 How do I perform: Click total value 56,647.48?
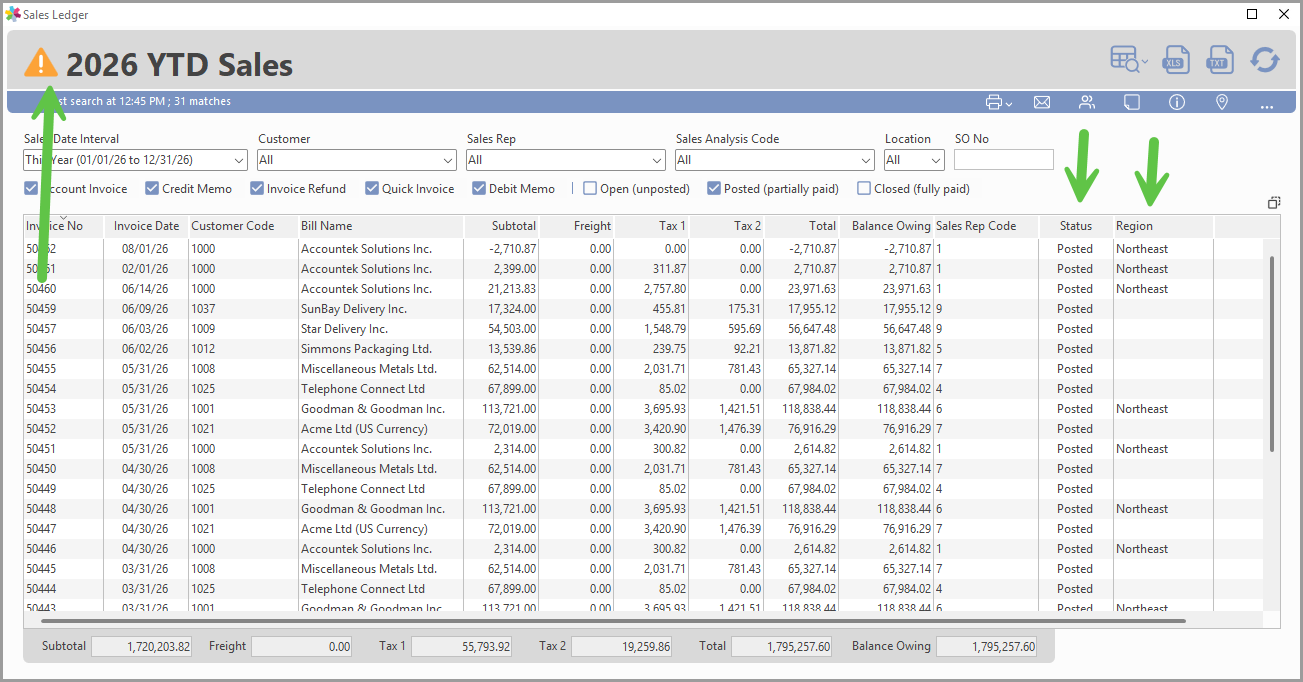pos(810,329)
